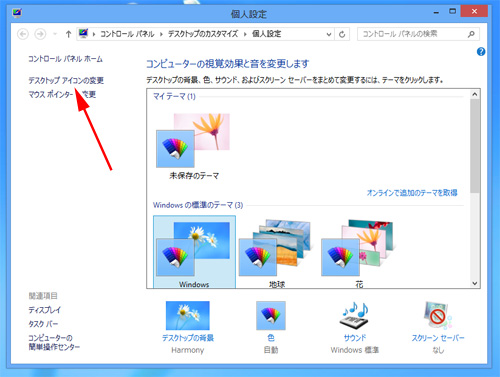Click the theme list scroll up arrow
Image resolution: width=500 pixels, height=377 pixels.
tap(475, 94)
